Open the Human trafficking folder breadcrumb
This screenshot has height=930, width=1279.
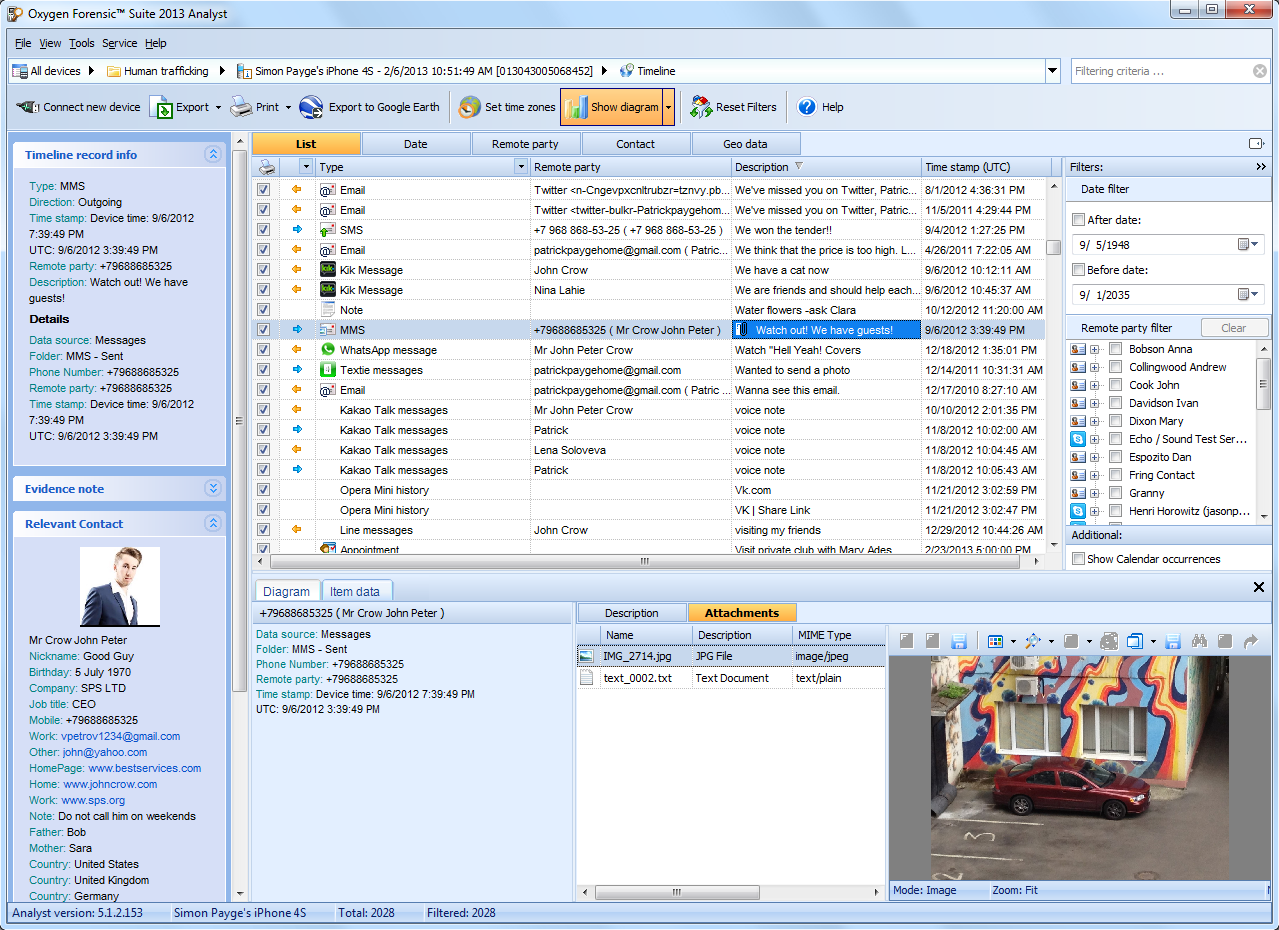pyautogui.click(x=158, y=71)
